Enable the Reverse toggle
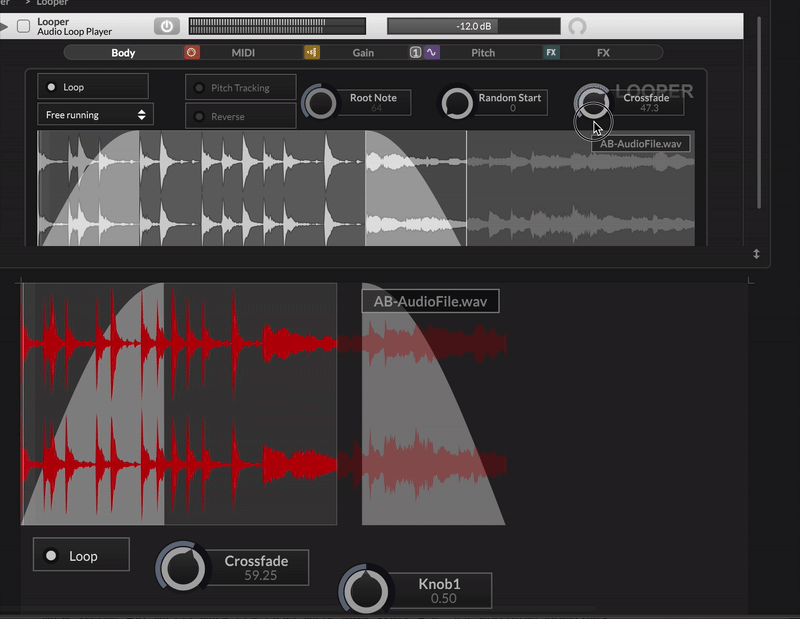 pos(239,116)
